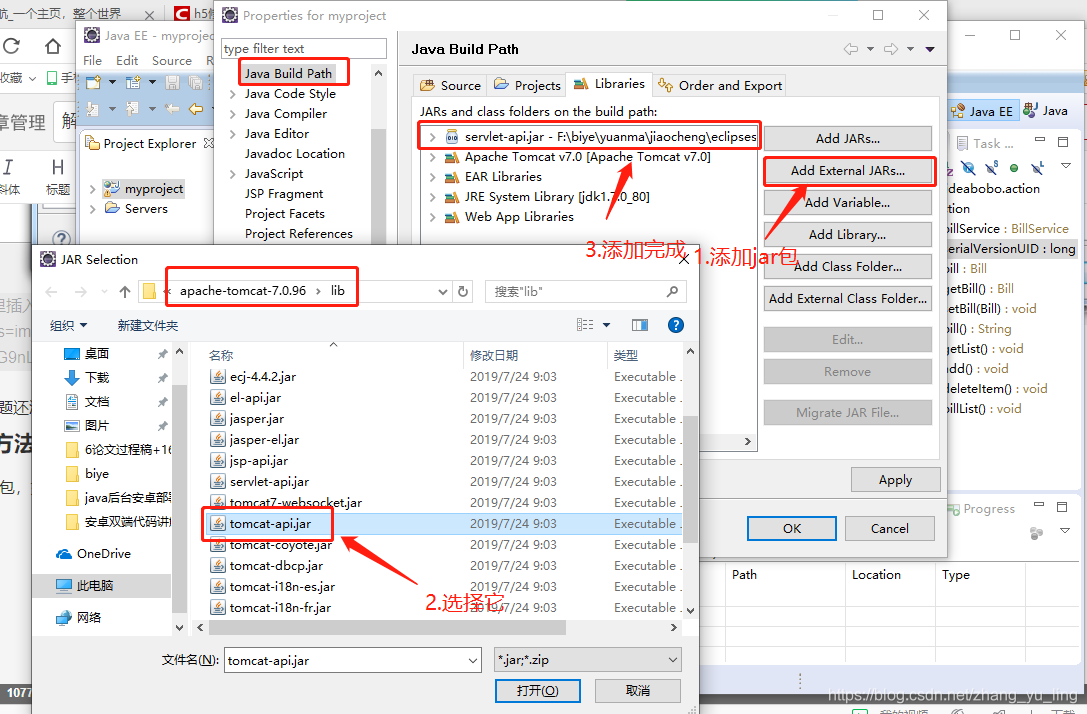Image resolution: width=1087 pixels, height=714 pixels.
Task: Expand EAR Libraries entry
Action: coord(433,177)
